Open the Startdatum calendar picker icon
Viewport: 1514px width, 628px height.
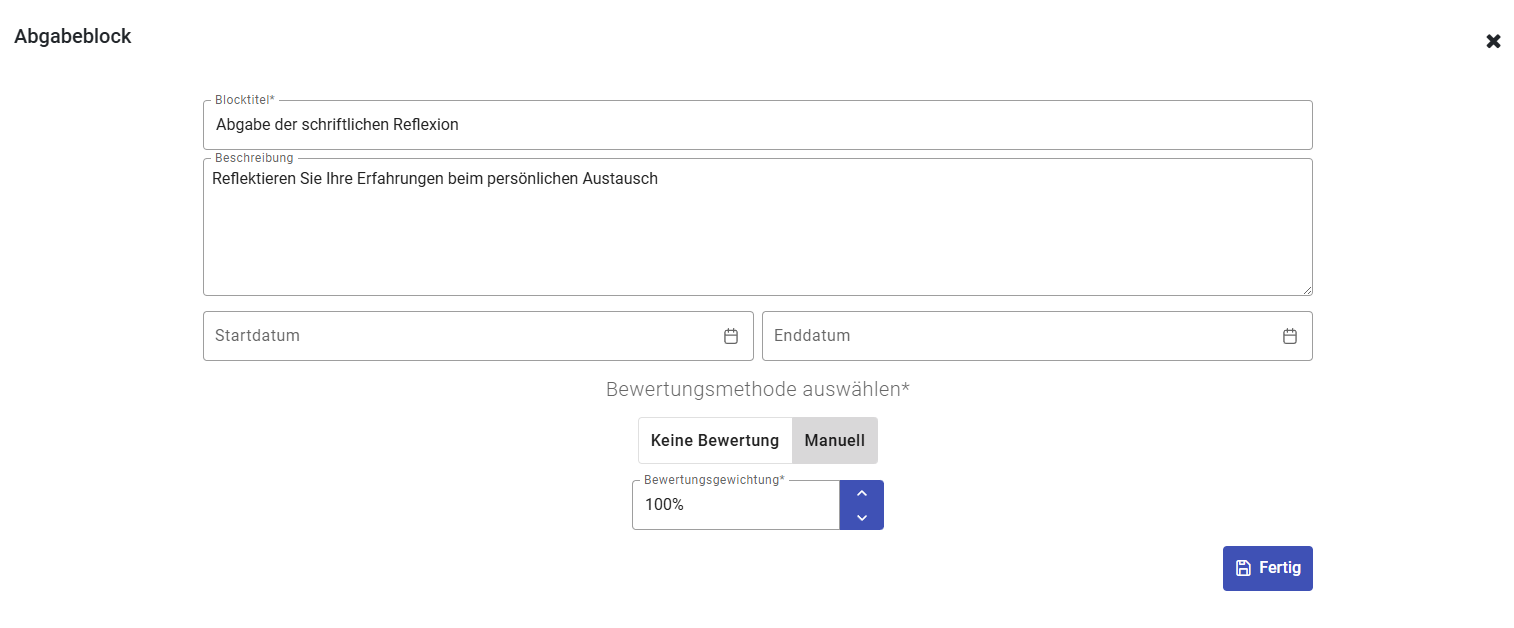(x=731, y=336)
